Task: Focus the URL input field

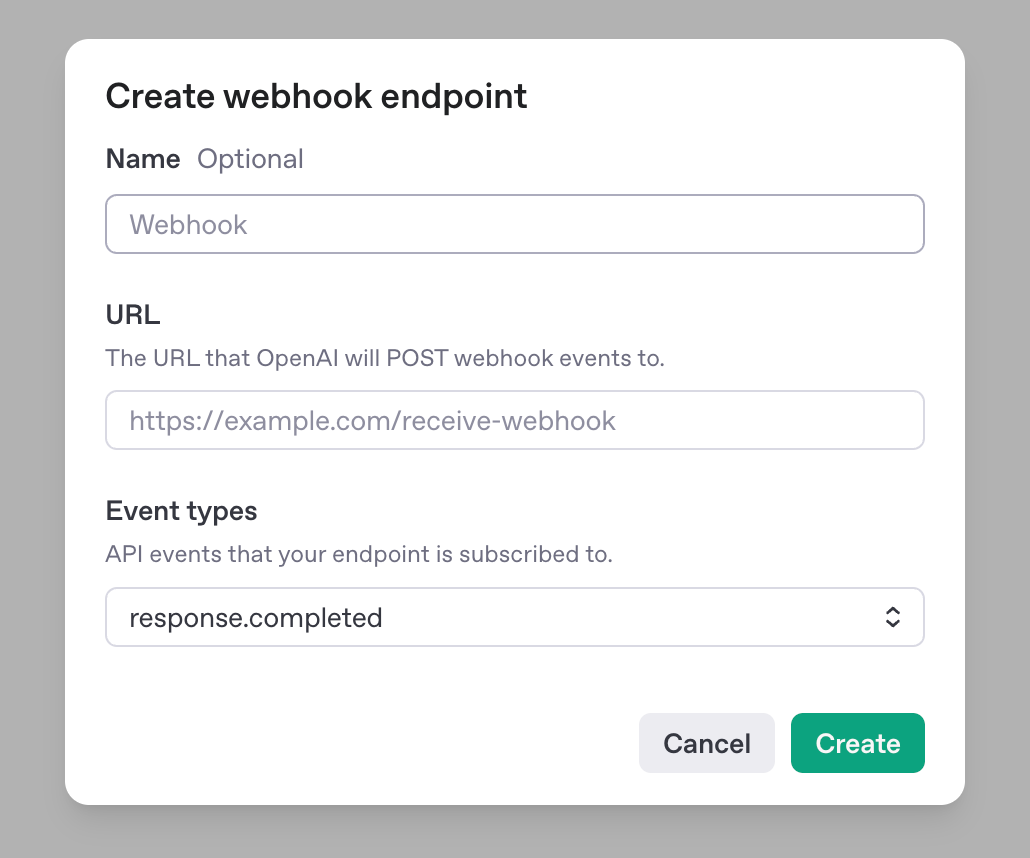Action: (514, 420)
